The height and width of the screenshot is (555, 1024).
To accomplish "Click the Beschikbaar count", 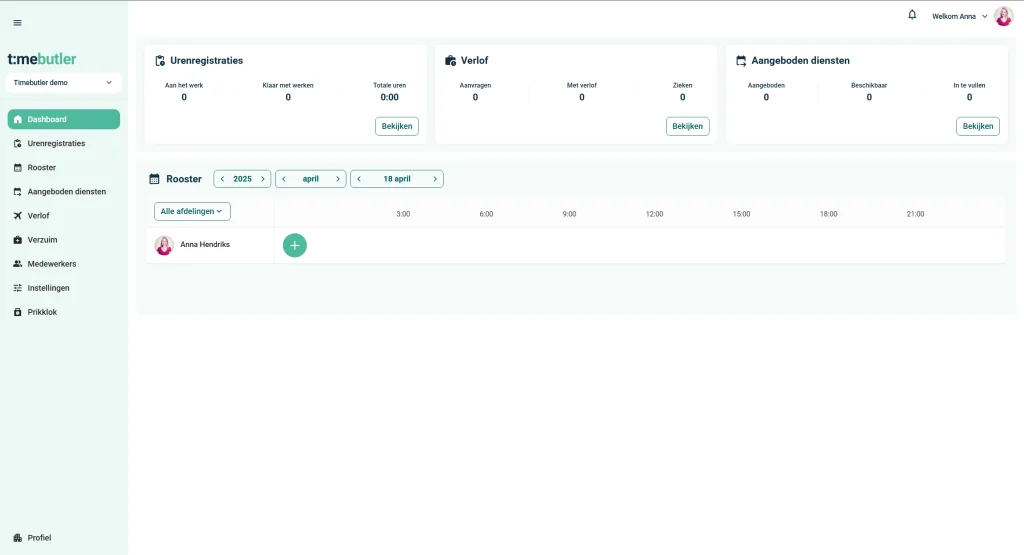I will pyautogui.click(x=869, y=97).
